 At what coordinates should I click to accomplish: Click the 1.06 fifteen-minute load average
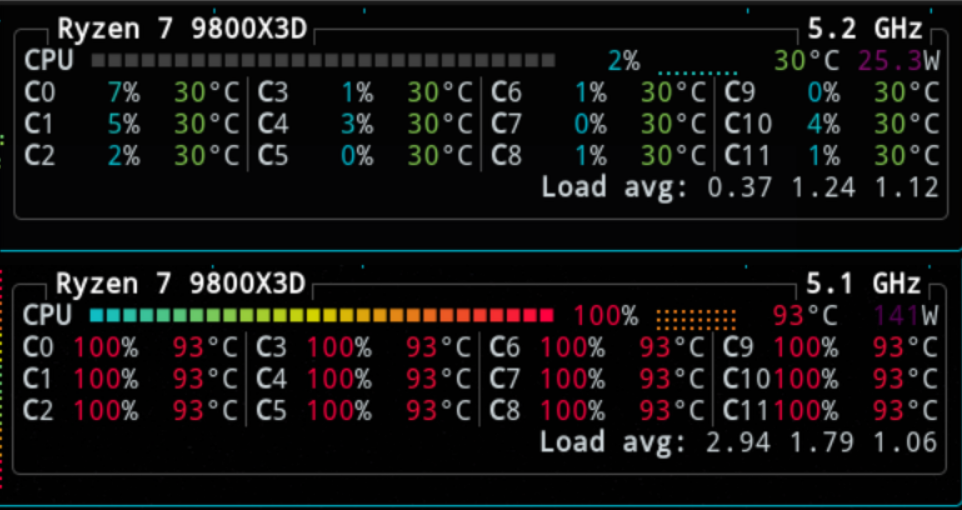[906, 442]
